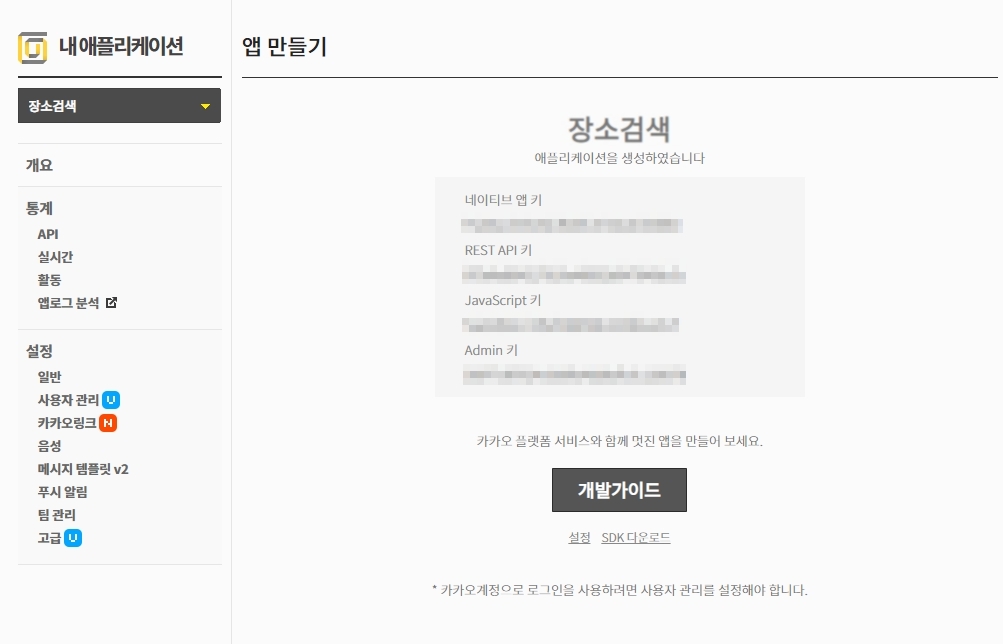Click the blue U badge next to 사용자 관리
1003x644 pixels.
coord(111,400)
